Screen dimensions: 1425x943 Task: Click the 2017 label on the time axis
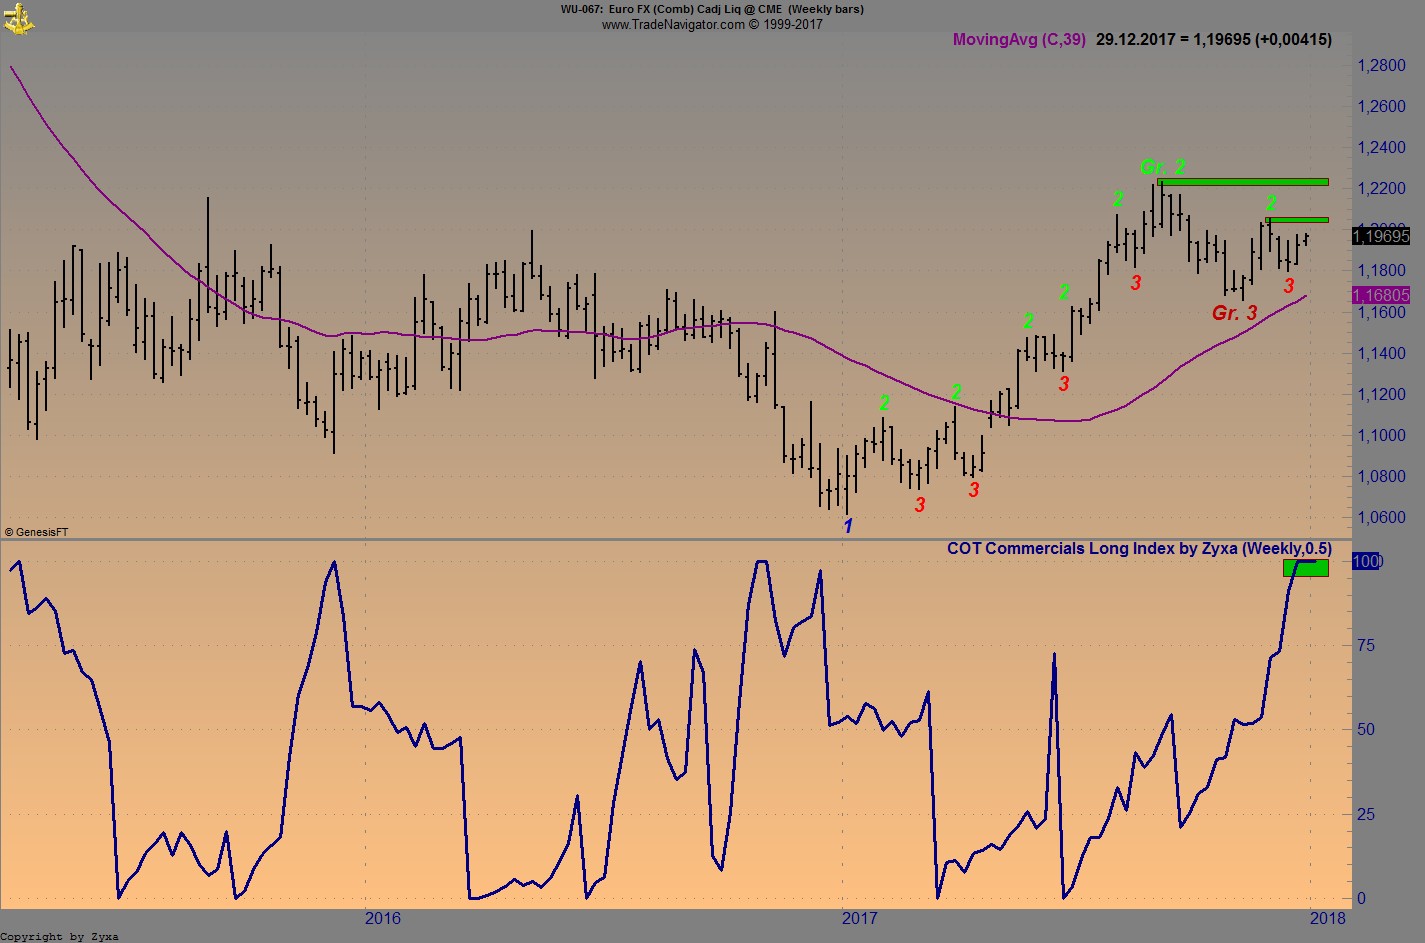point(860,917)
